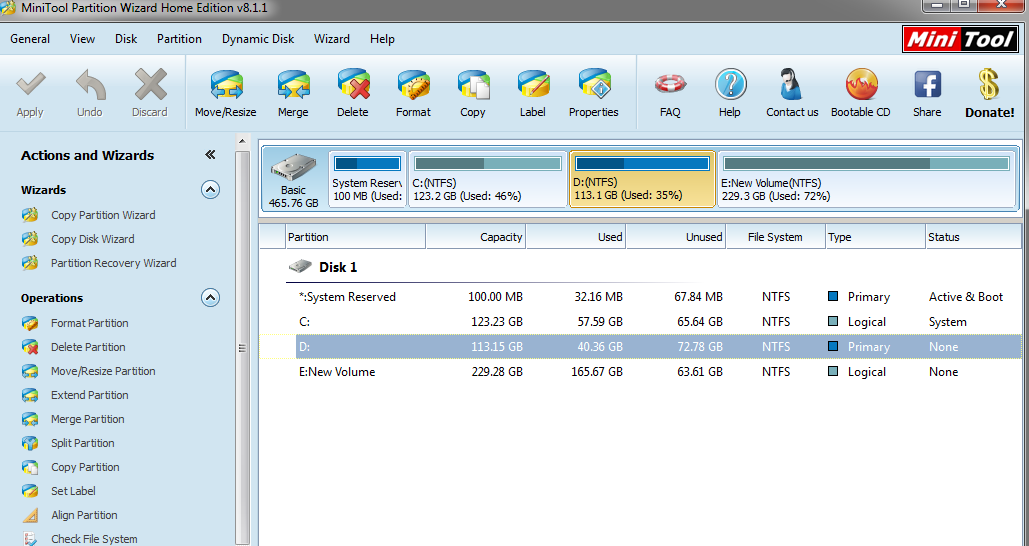This screenshot has width=1029, height=546.
Task: Open the View menu
Action: (x=82, y=39)
